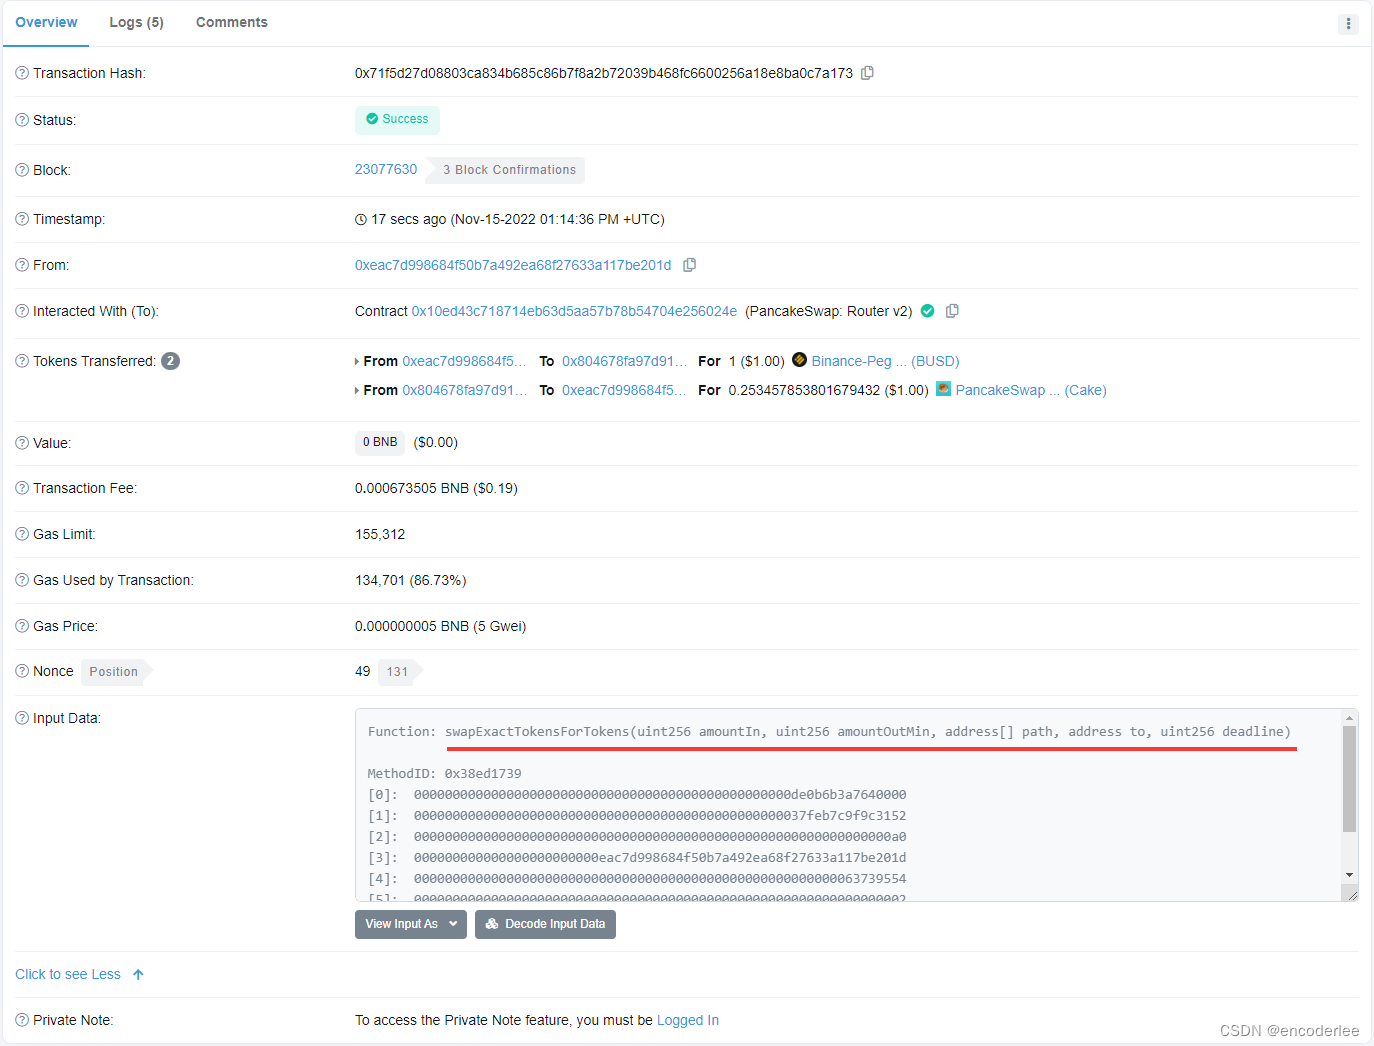Click the verified checkmark beside PancakeSwap Router v2
Image resolution: width=1374 pixels, height=1046 pixels.
(927, 311)
